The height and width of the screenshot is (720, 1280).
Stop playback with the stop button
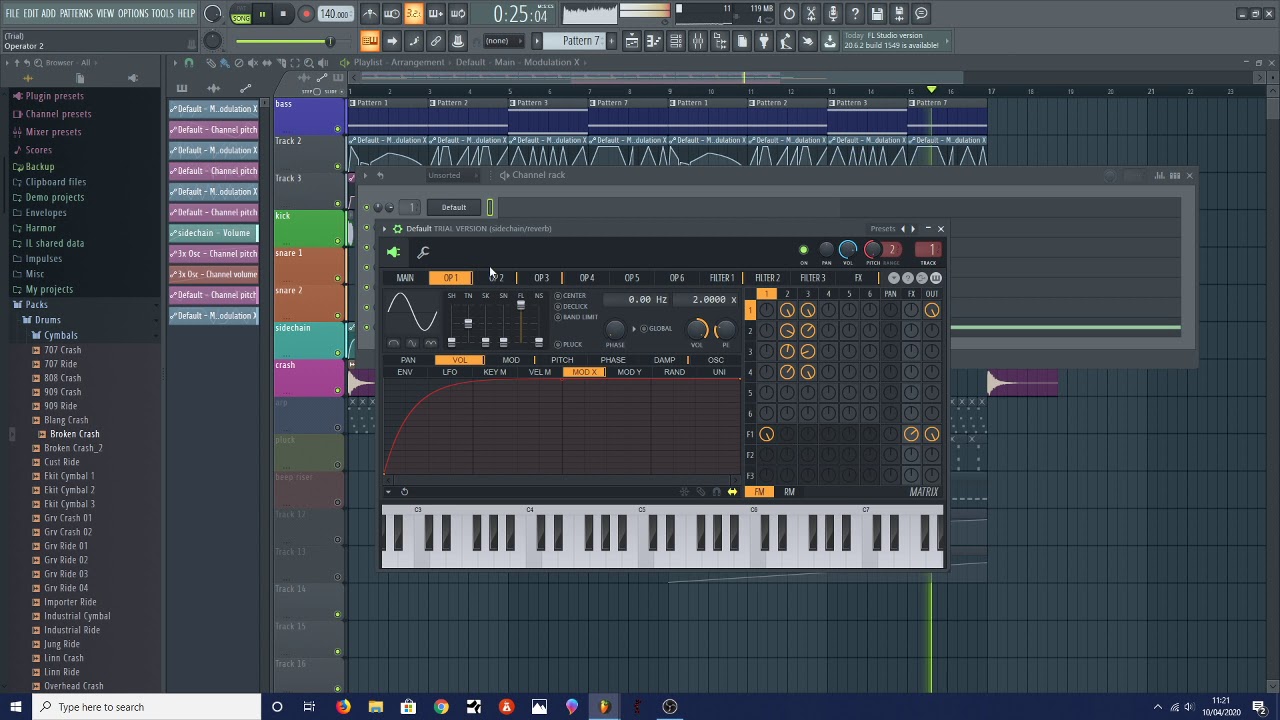(x=284, y=14)
